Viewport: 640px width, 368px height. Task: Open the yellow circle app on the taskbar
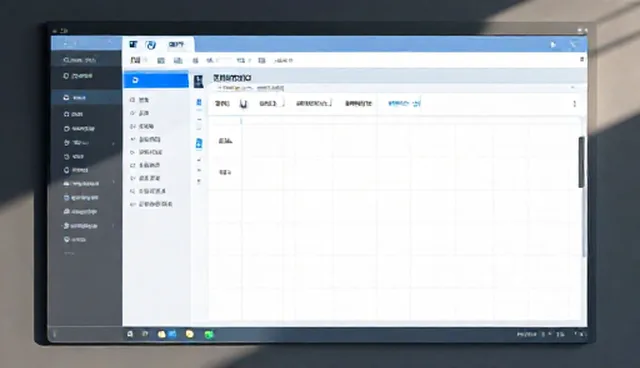coord(189,334)
